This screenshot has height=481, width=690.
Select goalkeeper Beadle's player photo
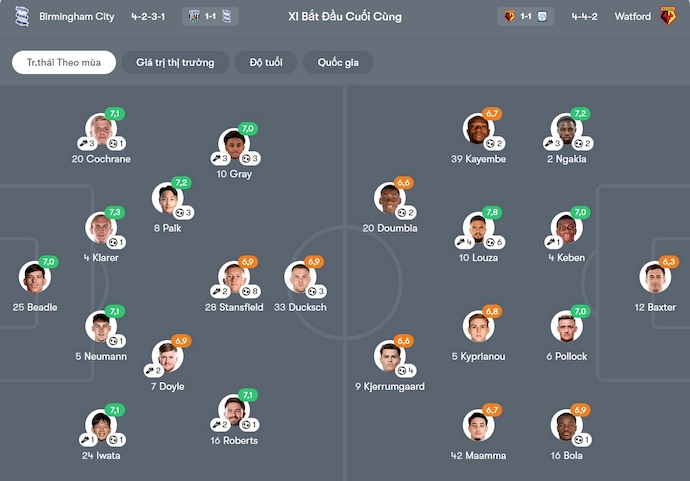click(x=34, y=277)
